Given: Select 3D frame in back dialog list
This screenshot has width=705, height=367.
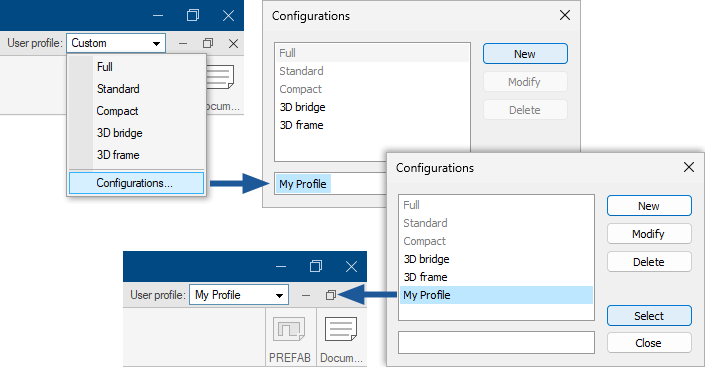Looking at the screenshot, I should (x=372, y=125).
